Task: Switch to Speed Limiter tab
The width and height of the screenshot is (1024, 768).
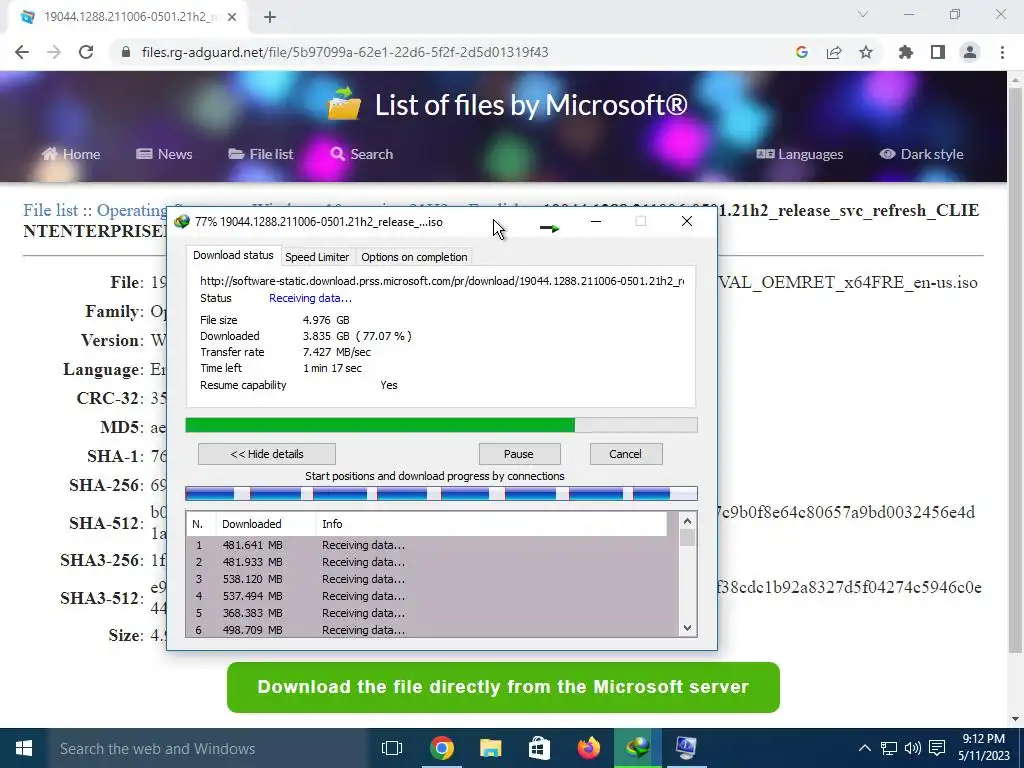Action: (317, 257)
